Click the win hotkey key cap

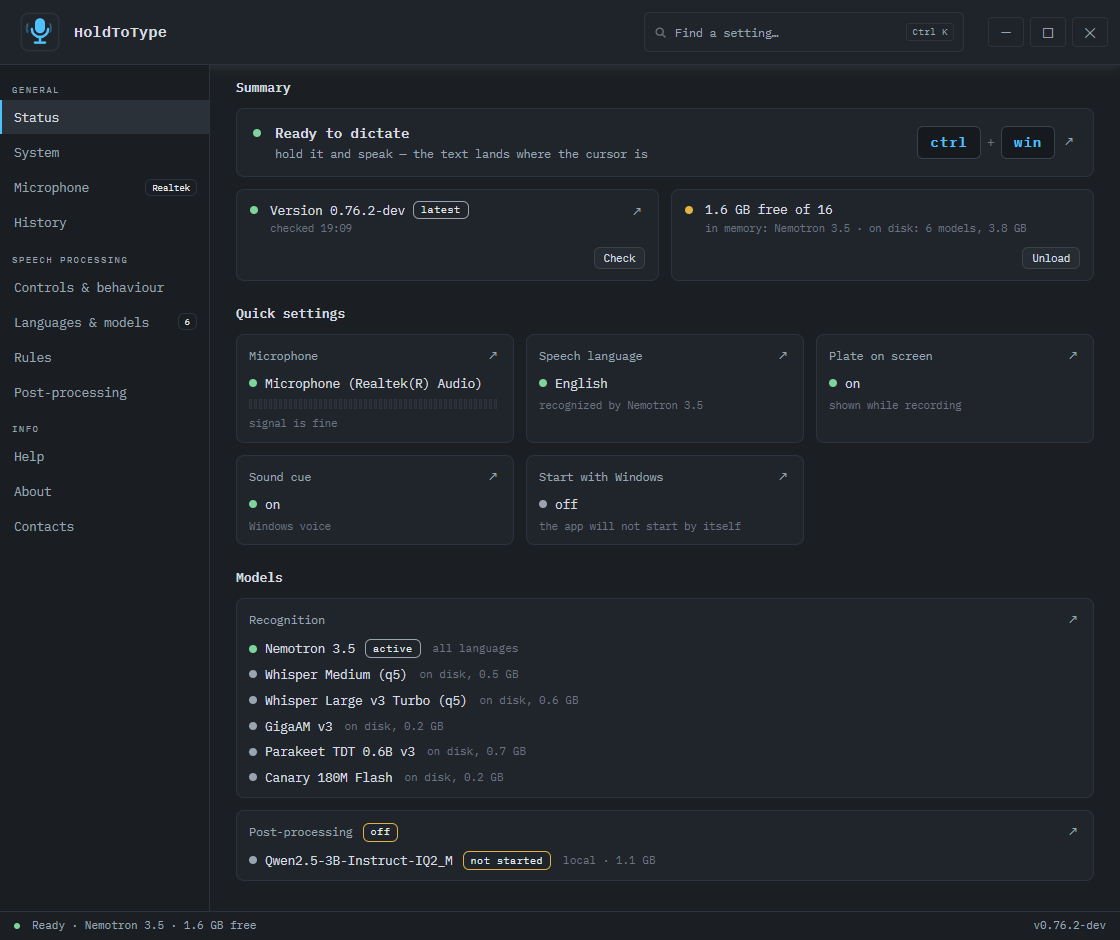[1028, 142]
